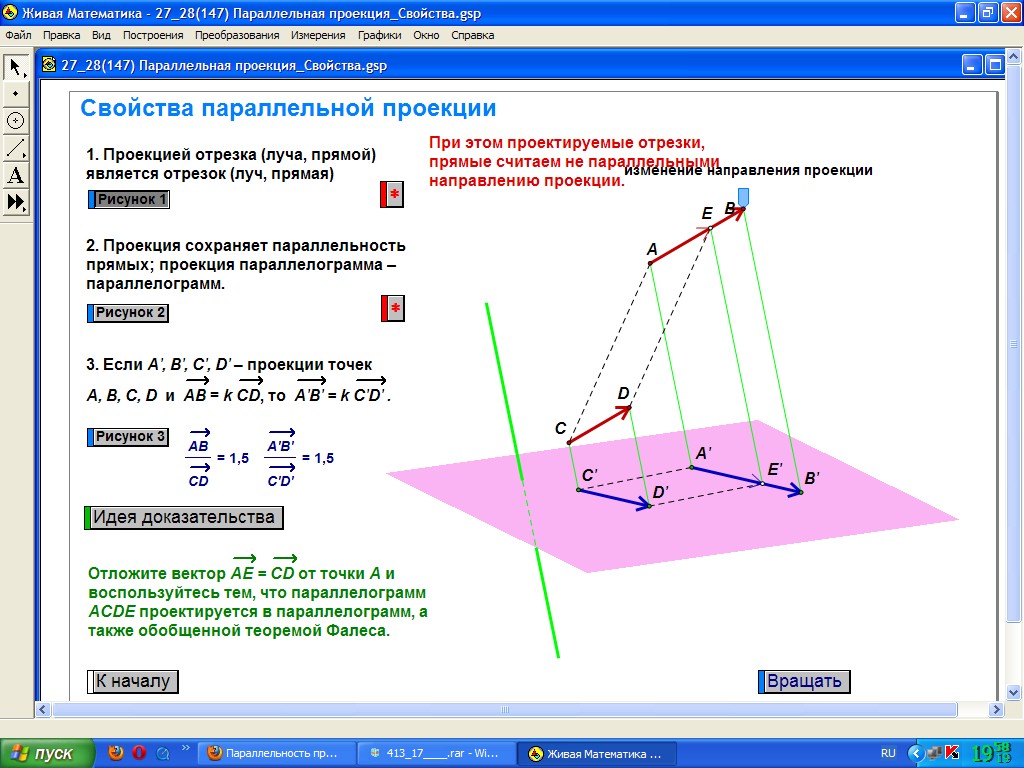The height and width of the screenshot is (768, 1024).
Task: Open the Преобразования menu
Action: [x=237, y=35]
